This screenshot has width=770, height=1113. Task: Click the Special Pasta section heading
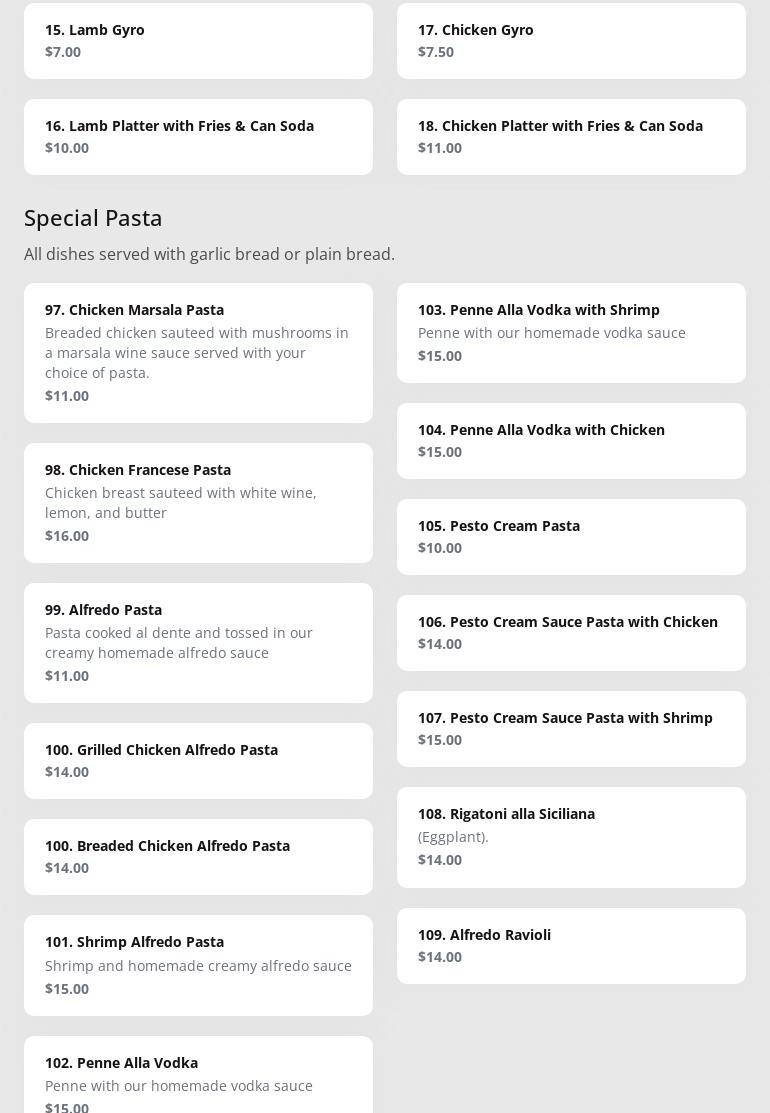(x=93, y=218)
